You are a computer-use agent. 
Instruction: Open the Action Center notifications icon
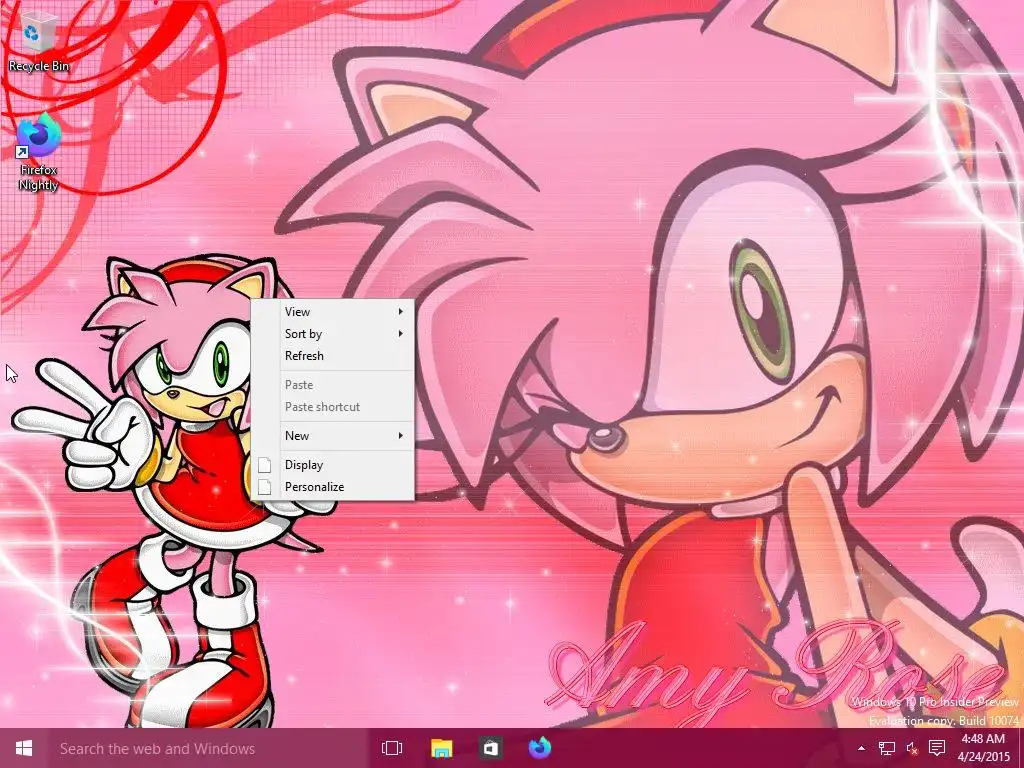[937, 748]
